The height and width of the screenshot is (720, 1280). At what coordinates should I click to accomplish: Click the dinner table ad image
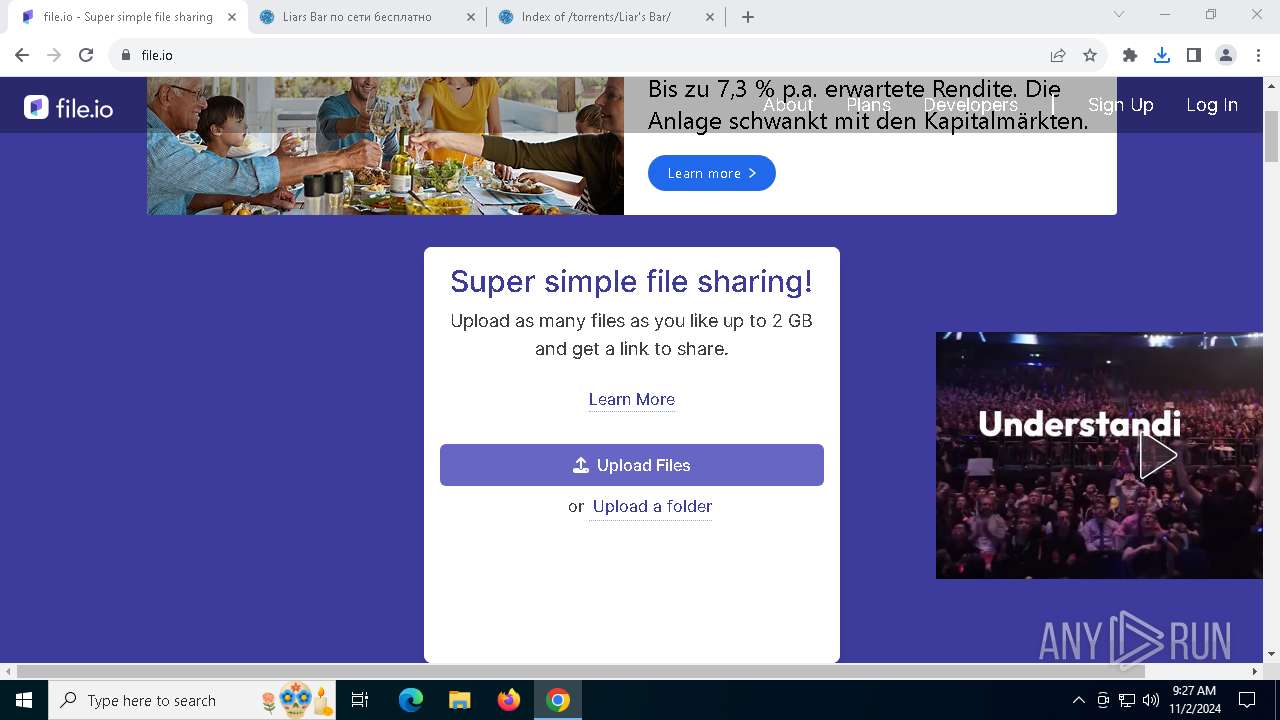tap(386, 146)
